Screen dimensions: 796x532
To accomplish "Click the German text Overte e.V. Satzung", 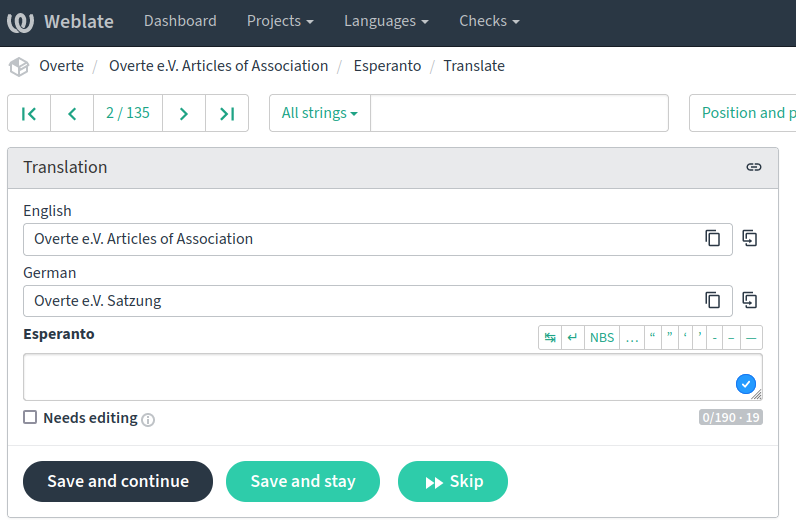I will point(97,301).
